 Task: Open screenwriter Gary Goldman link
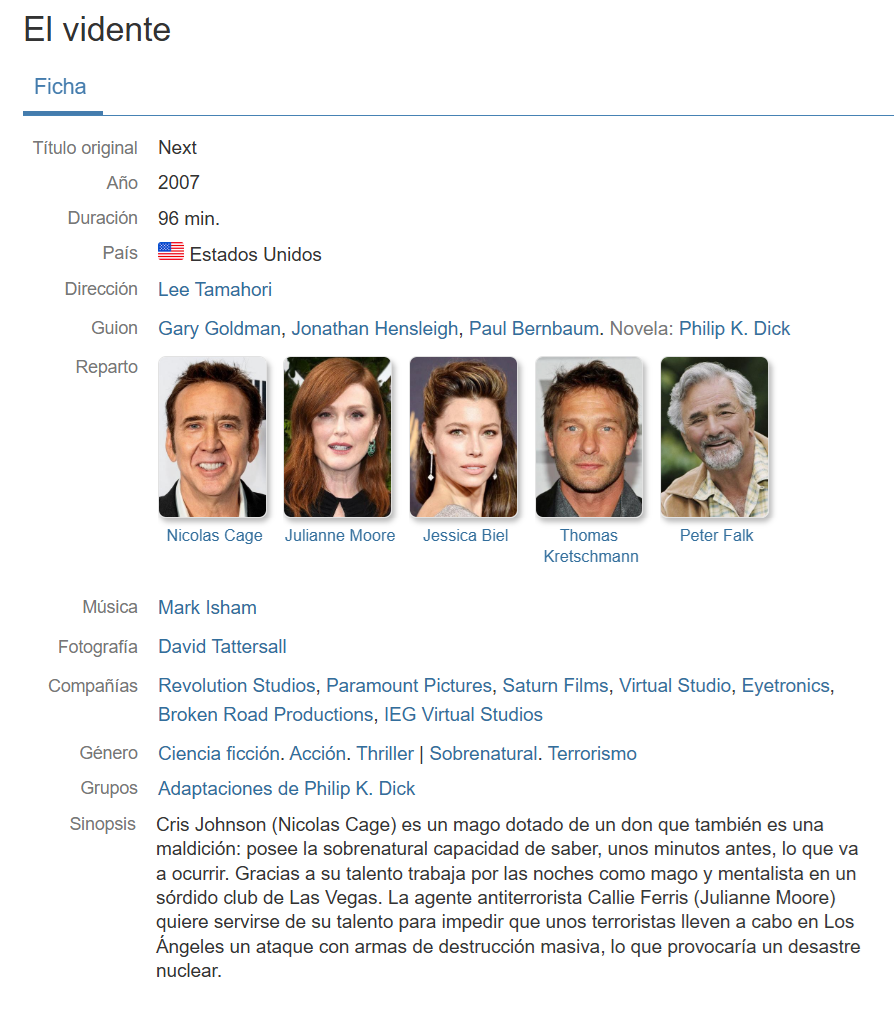[219, 329]
